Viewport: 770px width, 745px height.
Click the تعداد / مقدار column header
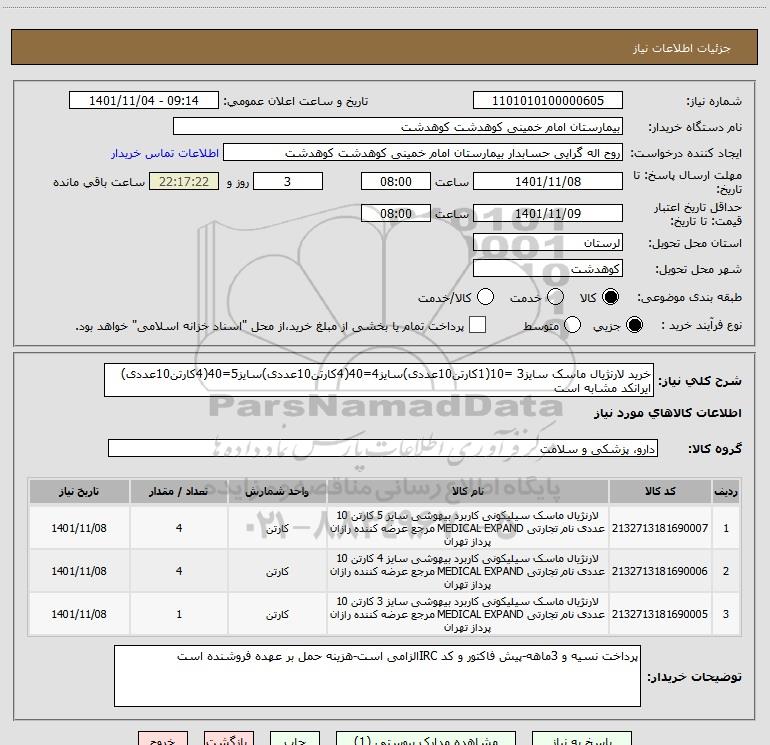click(x=179, y=492)
